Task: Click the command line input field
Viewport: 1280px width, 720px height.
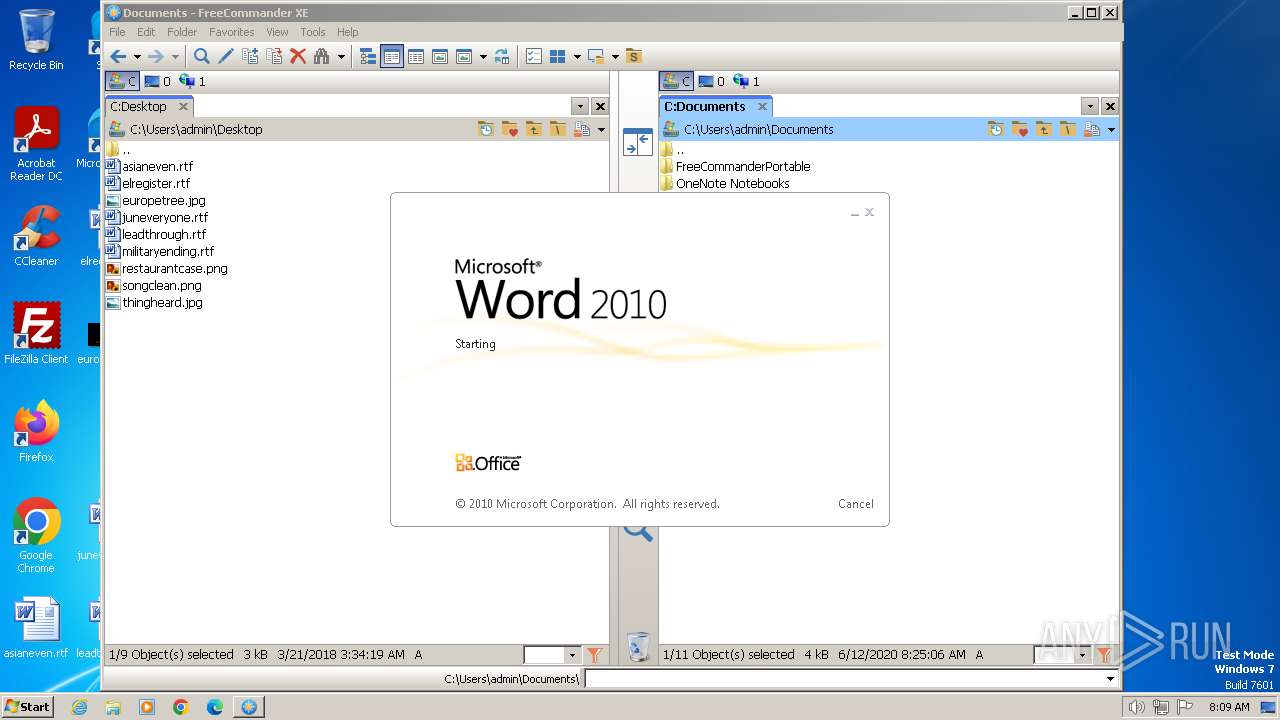Action: [843, 679]
